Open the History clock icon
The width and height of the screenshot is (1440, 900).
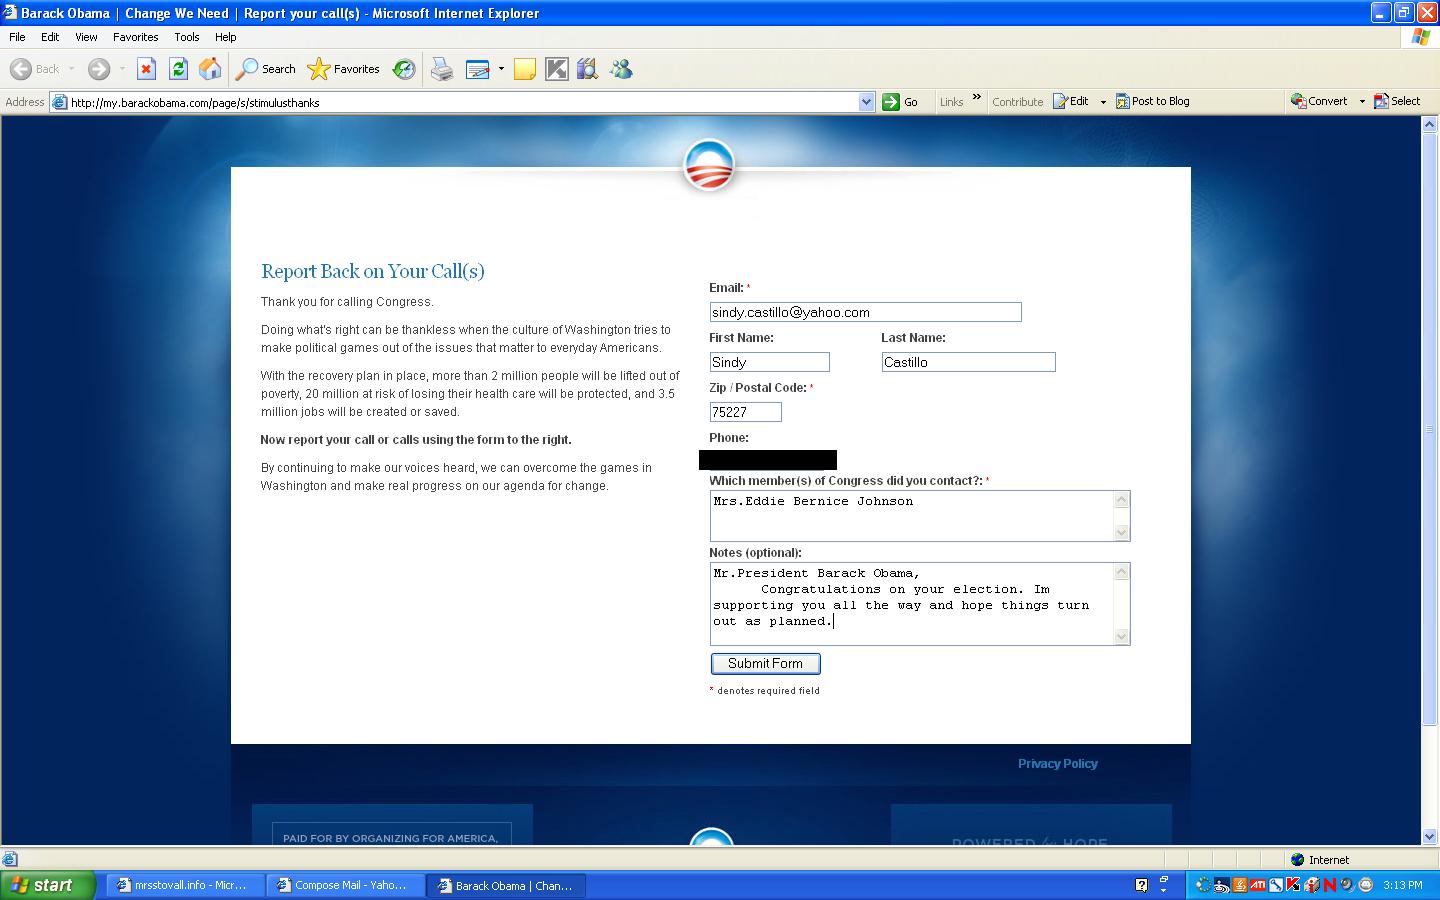[x=404, y=69]
